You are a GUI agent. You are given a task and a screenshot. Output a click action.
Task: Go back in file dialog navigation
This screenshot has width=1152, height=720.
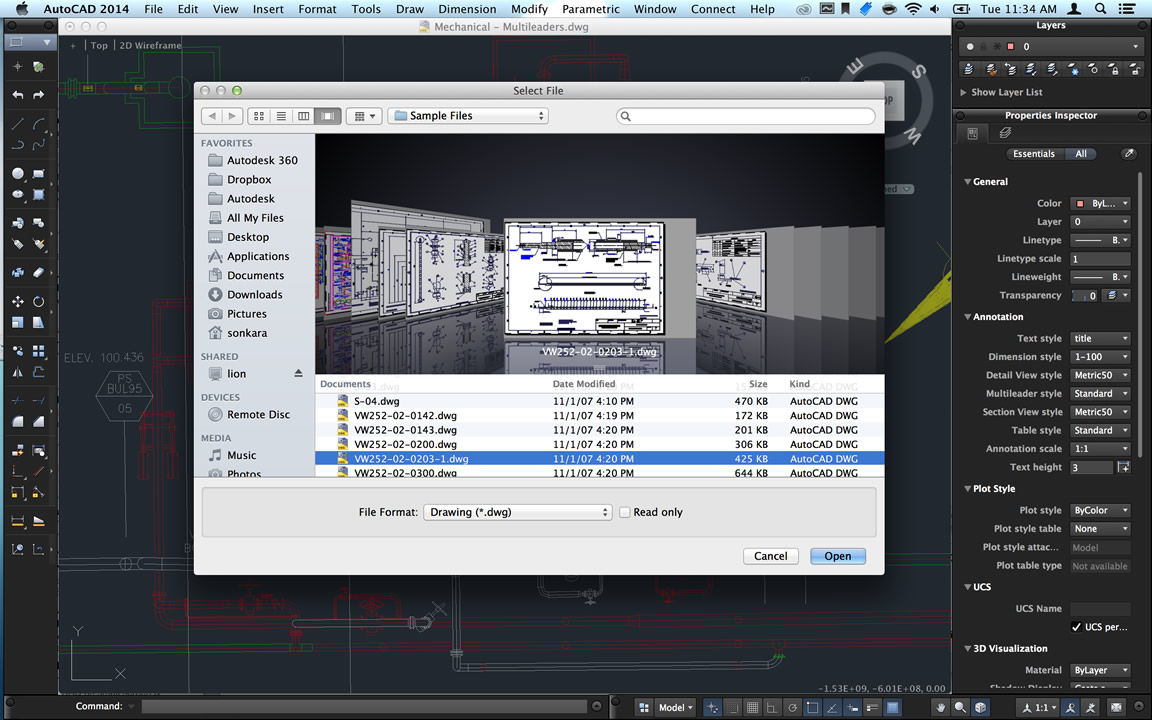click(x=212, y=116)
